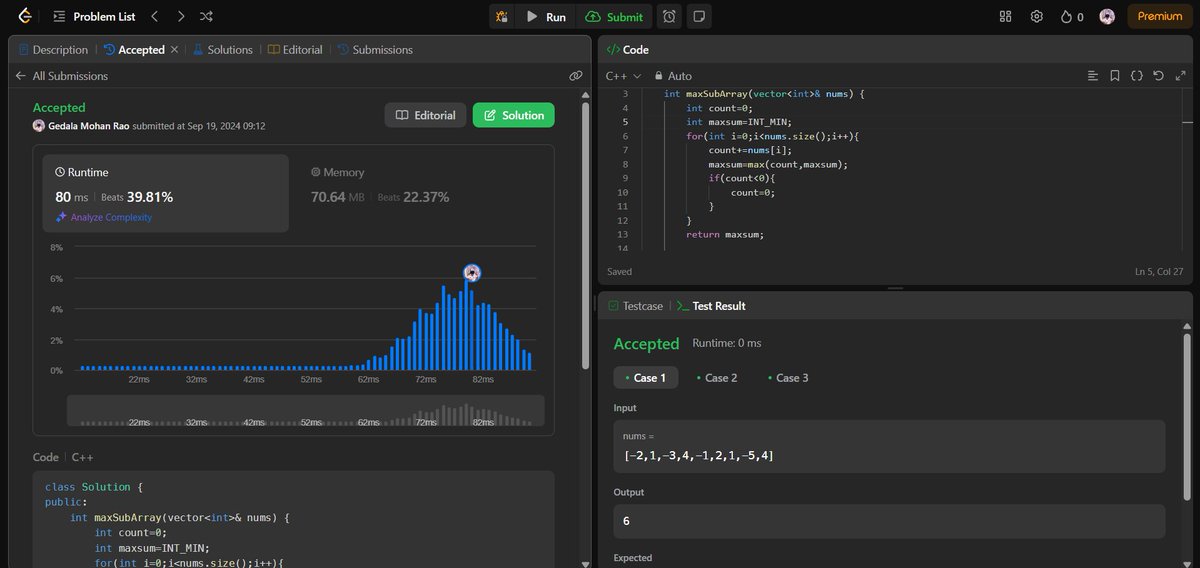Click the Runtime: 0 ms text
This screenshot has height=568, width=1200.
pos(727,343)
